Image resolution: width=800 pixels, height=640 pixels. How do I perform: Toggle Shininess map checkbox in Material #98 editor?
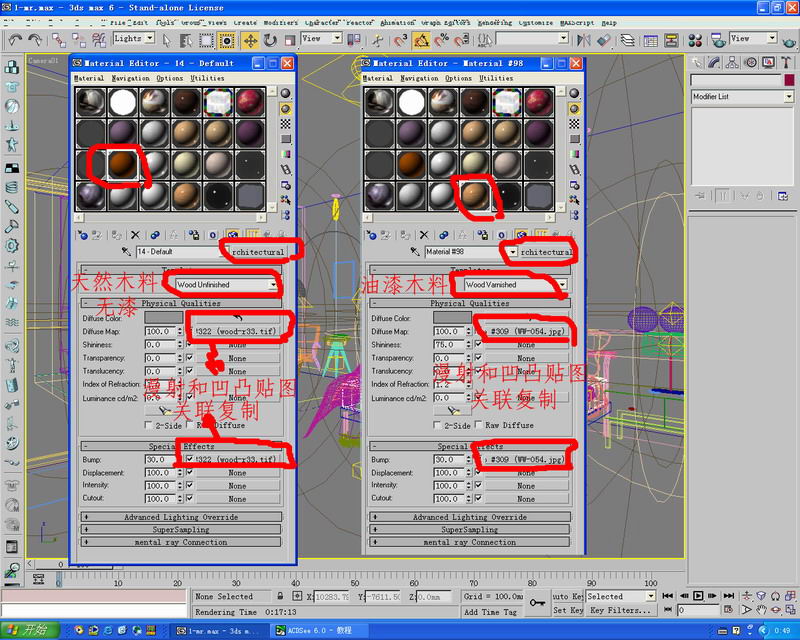(479, 344)
